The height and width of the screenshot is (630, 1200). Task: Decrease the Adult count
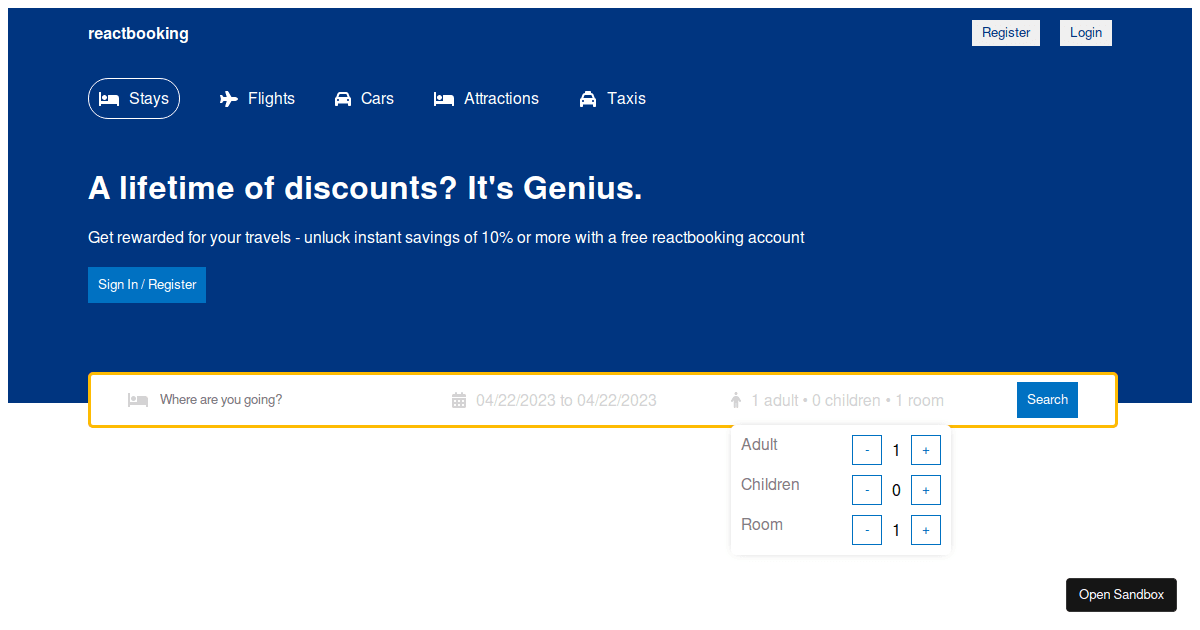pyautogui.click(x=867, y=450)
